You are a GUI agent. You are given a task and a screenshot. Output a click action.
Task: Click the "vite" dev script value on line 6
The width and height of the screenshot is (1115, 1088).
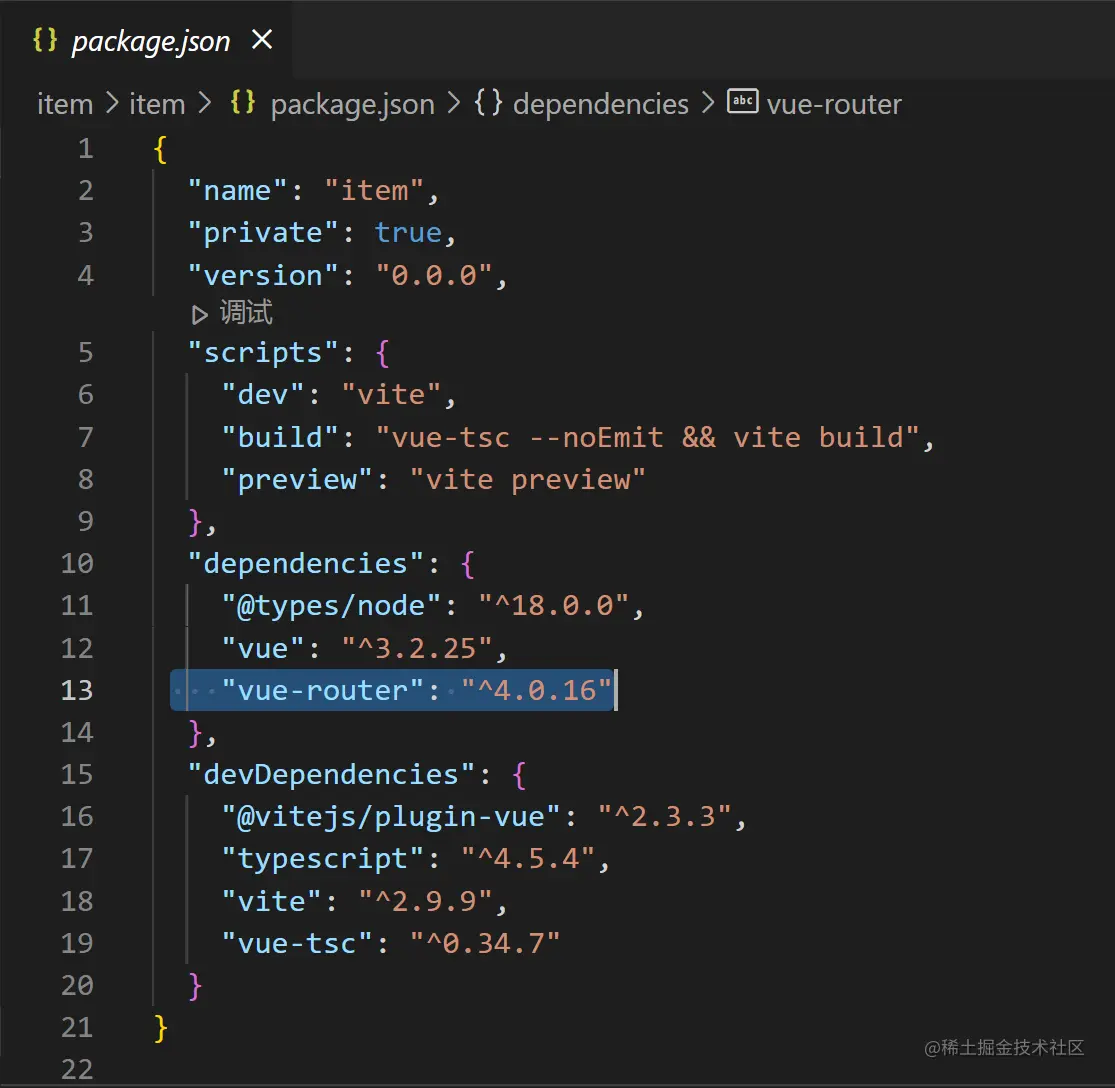(391, 395)
